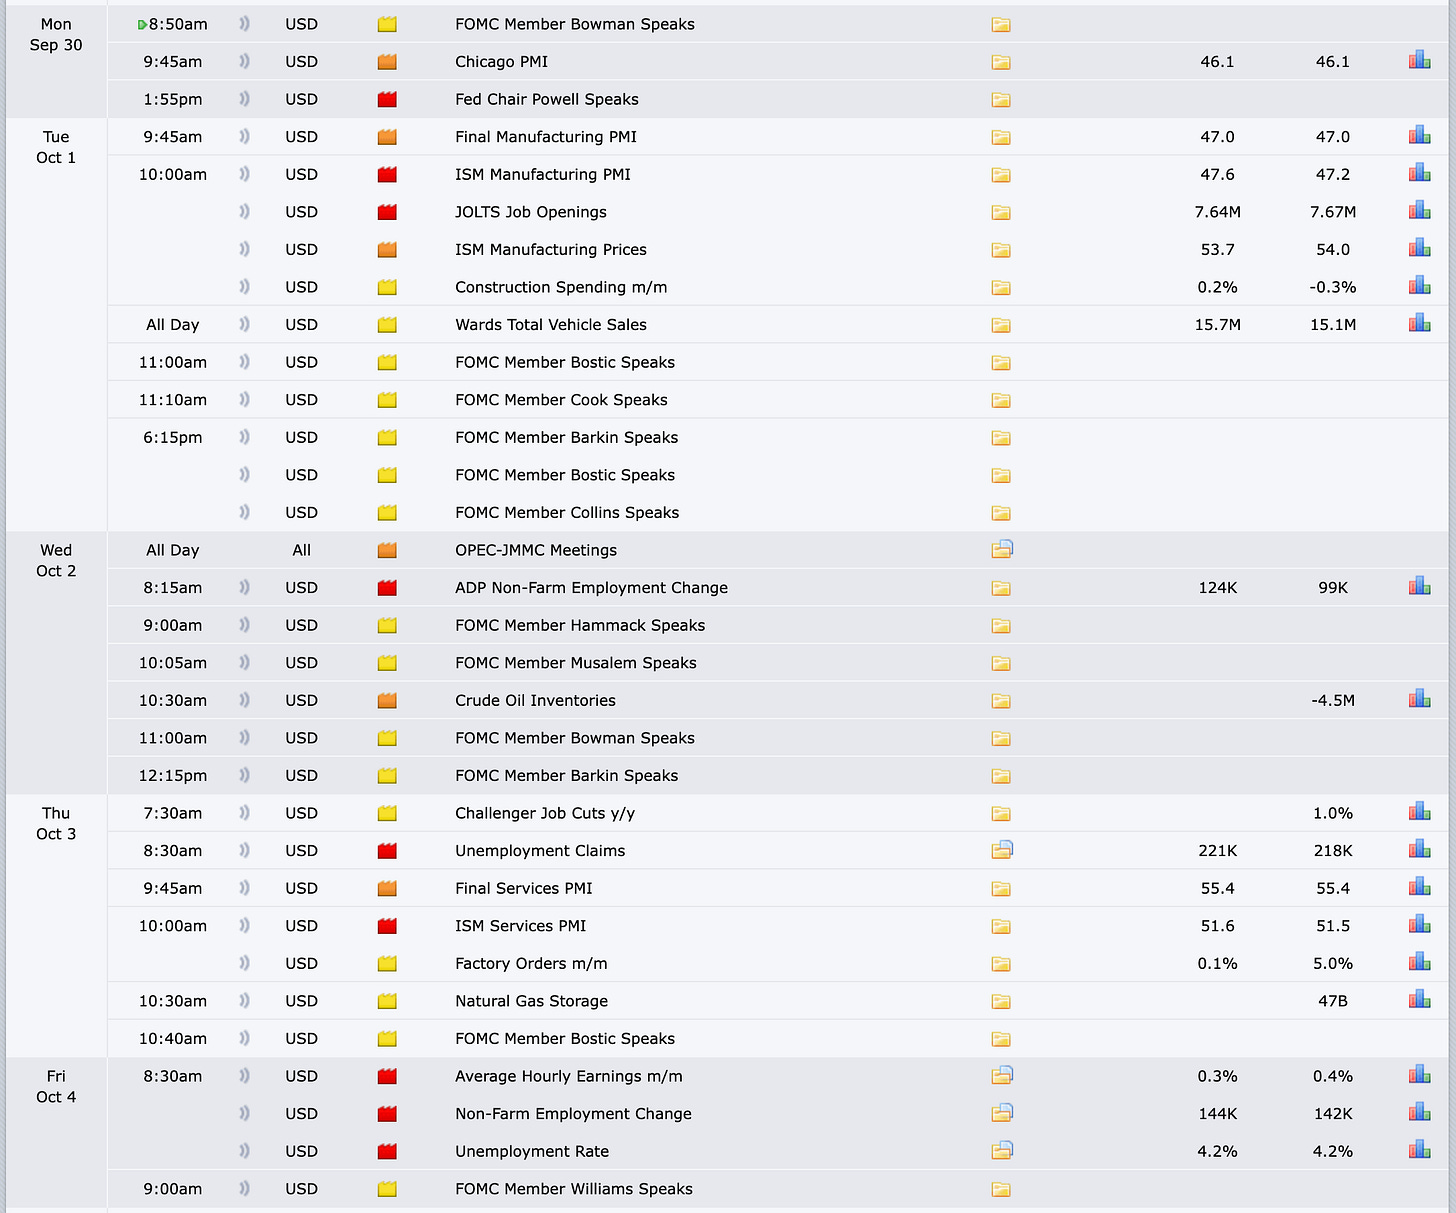Open graph icon for ISM Manufacturing PMI

click(1419, 173)
